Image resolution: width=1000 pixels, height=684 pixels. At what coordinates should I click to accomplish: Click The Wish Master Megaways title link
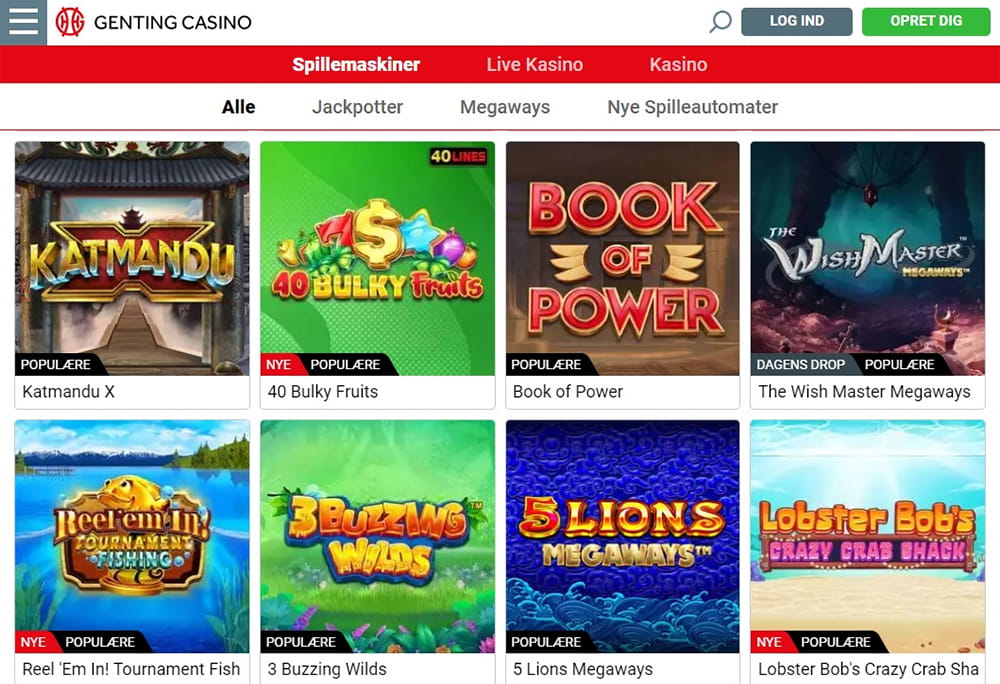(864, 391)
